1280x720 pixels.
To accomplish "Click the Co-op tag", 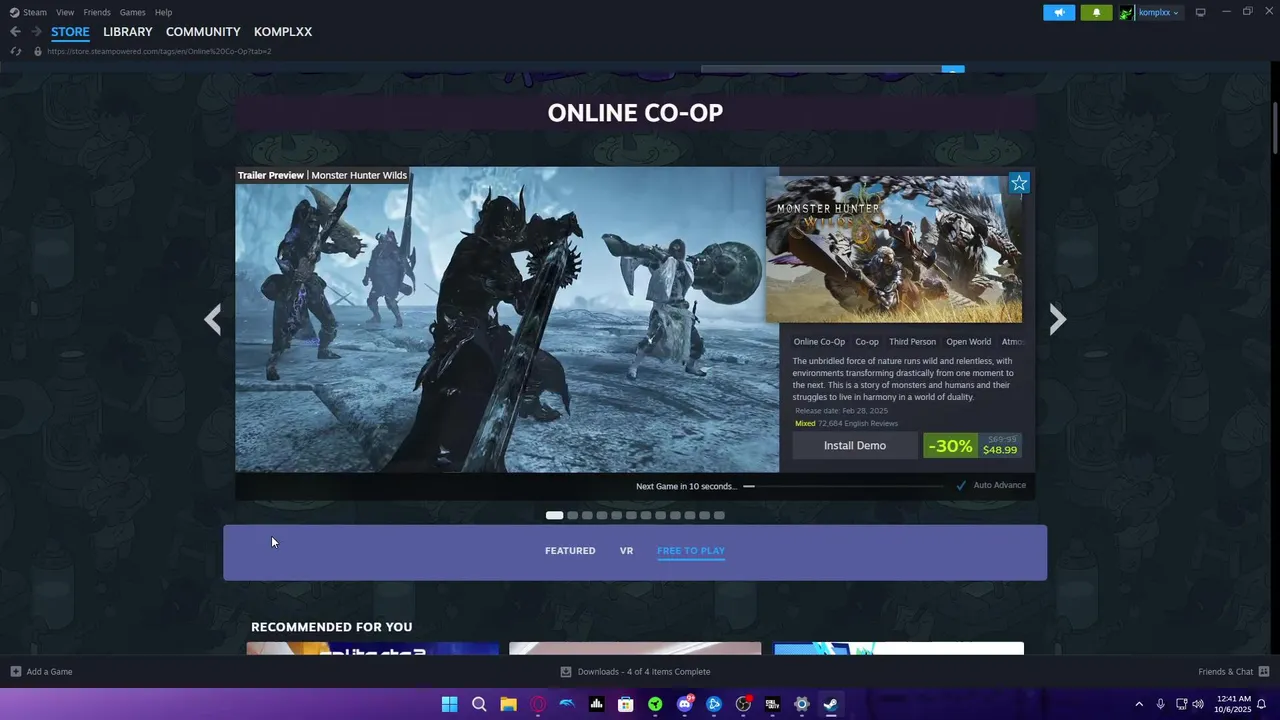I will (867, 342).
